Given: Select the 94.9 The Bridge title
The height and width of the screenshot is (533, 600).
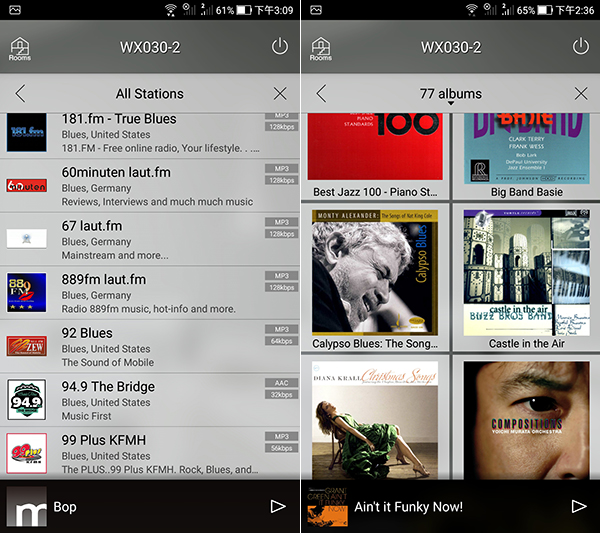Looking at the screenshot, I should coord(108,386).
